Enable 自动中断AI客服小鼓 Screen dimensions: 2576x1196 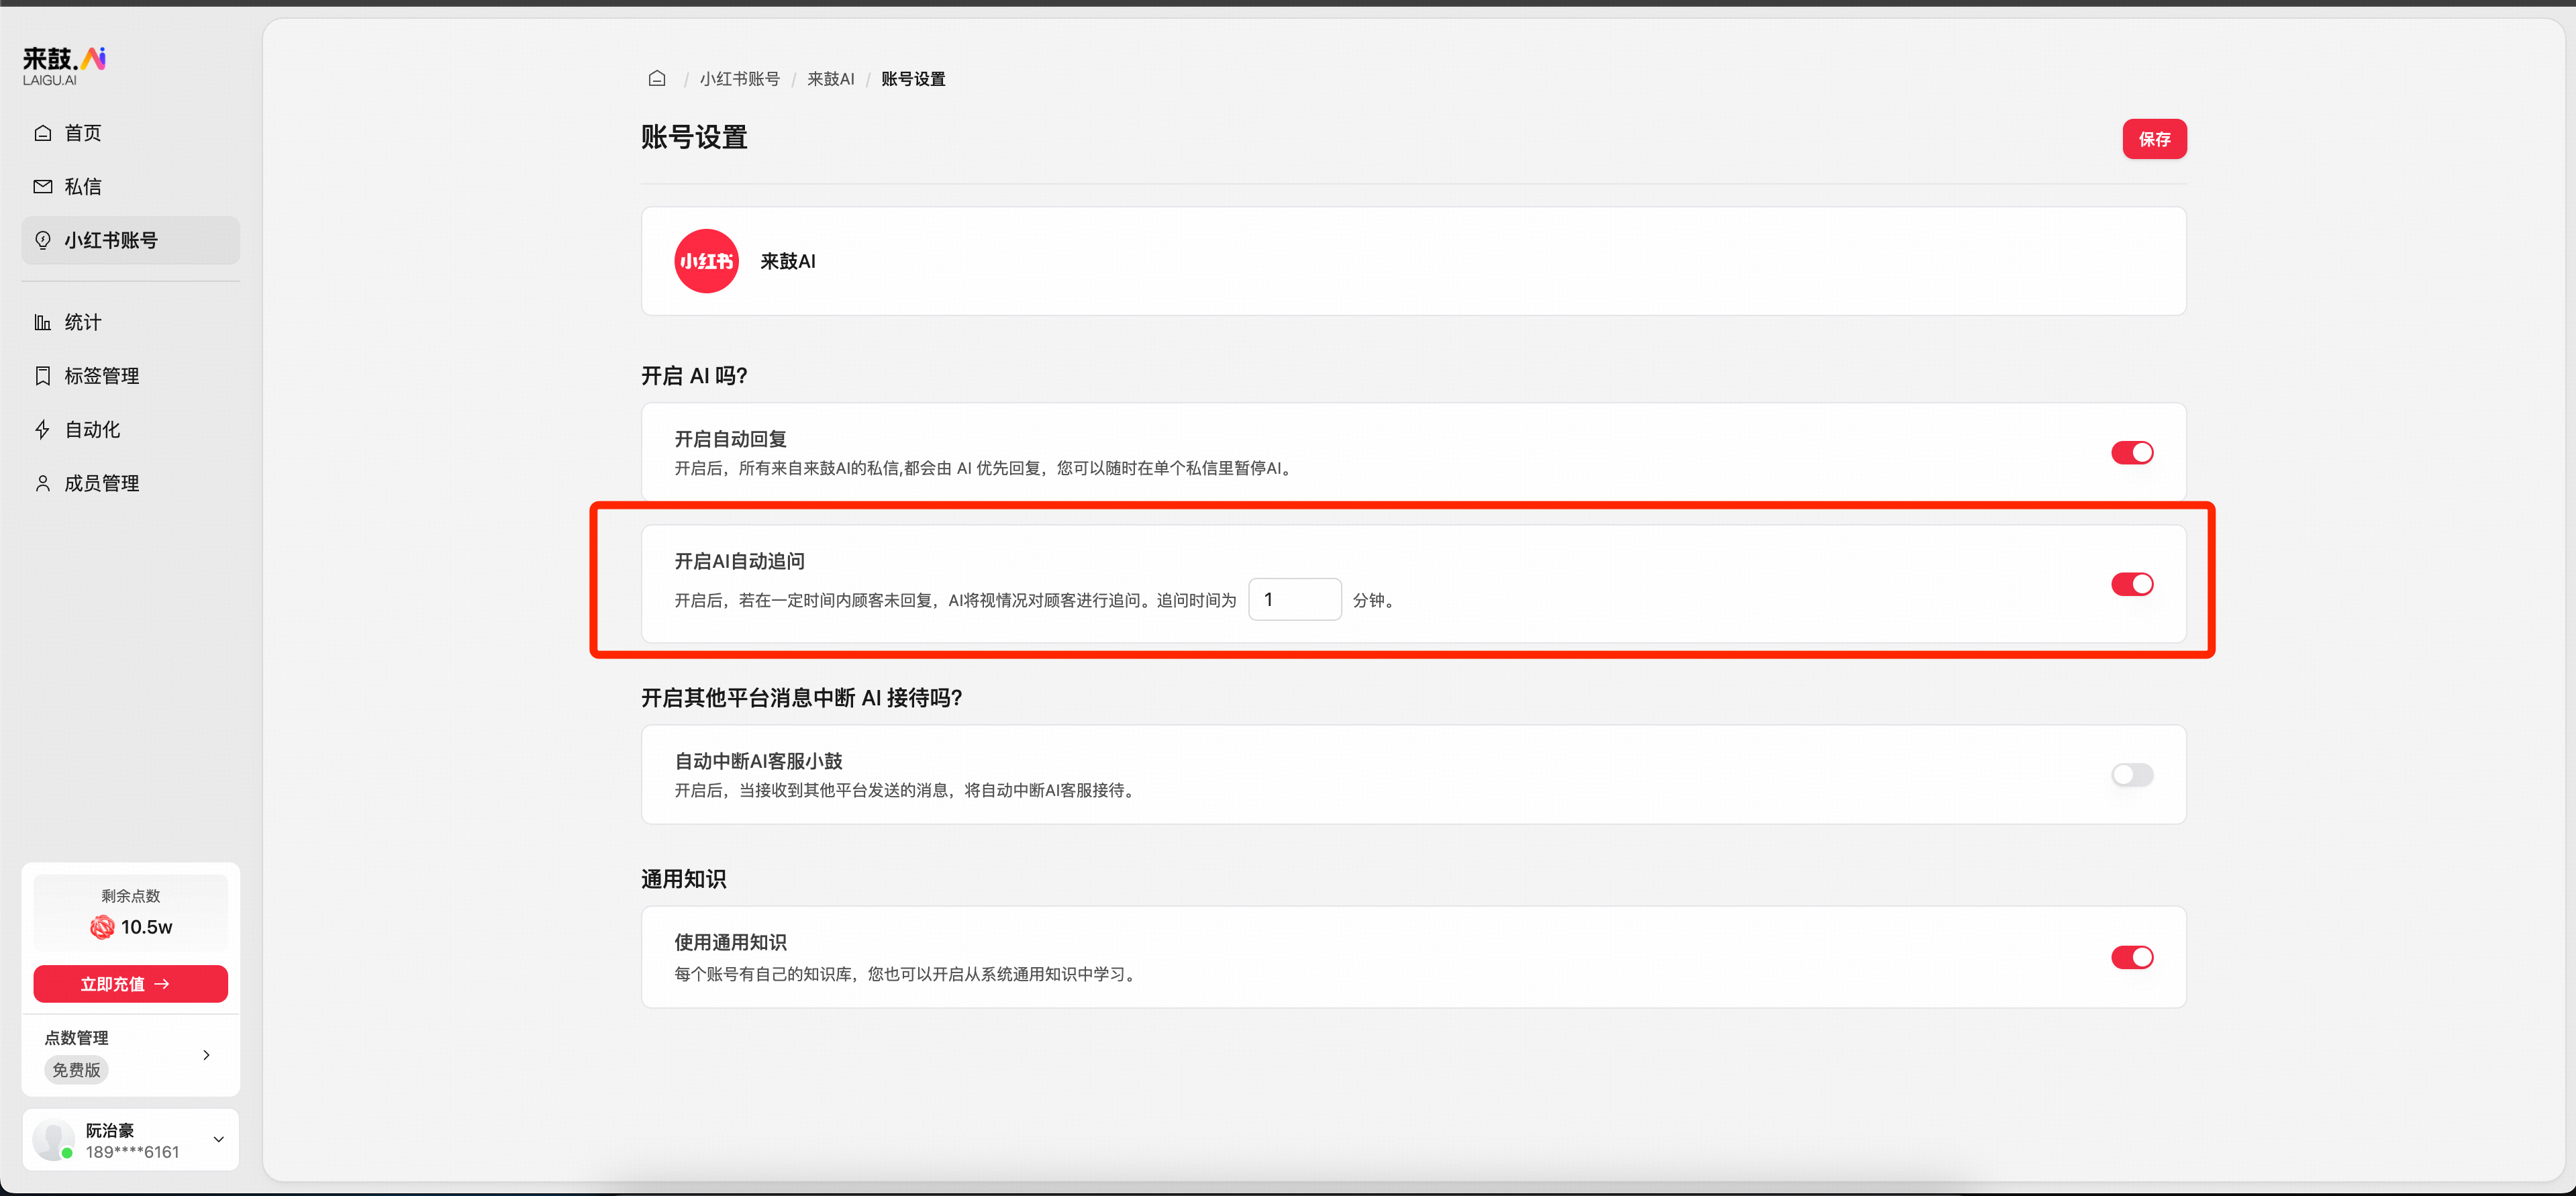coord(2133,774)
